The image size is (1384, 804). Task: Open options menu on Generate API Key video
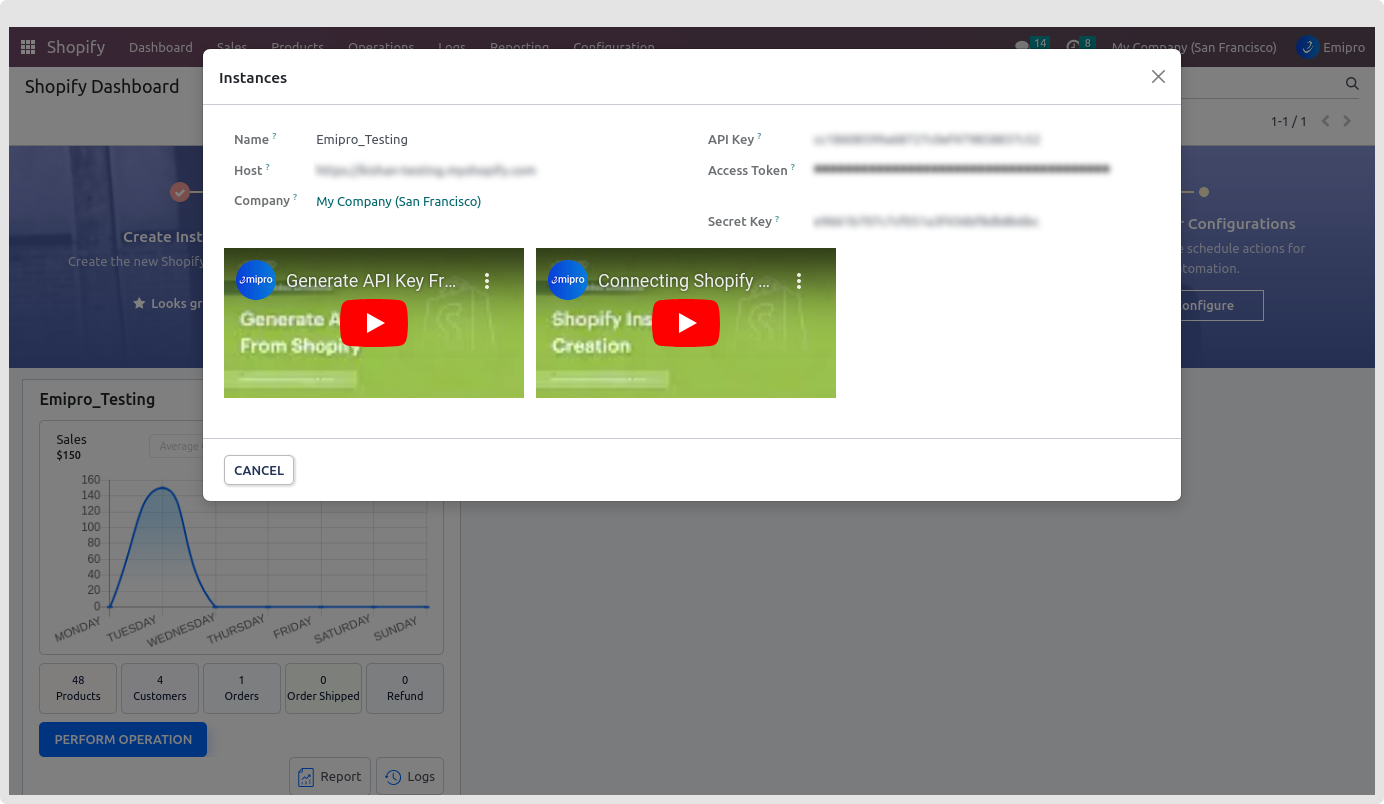click(x=487, y=281)
